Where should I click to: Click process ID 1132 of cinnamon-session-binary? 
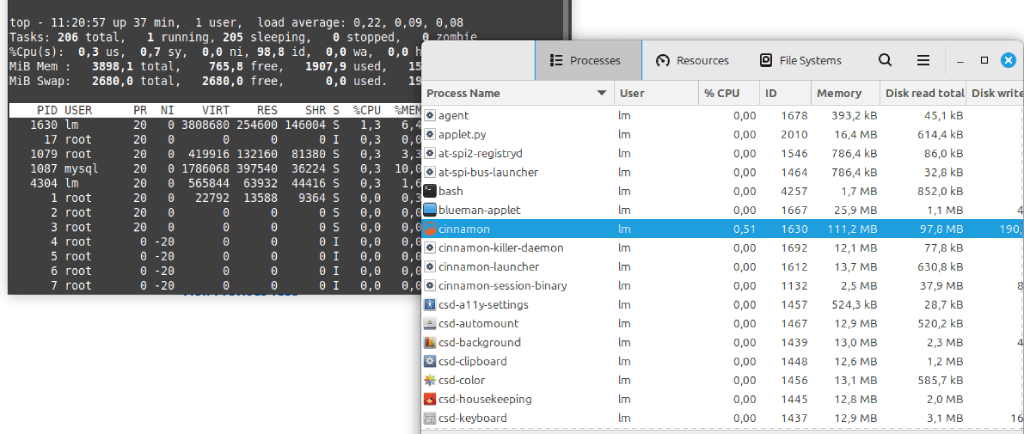point(795,286)
